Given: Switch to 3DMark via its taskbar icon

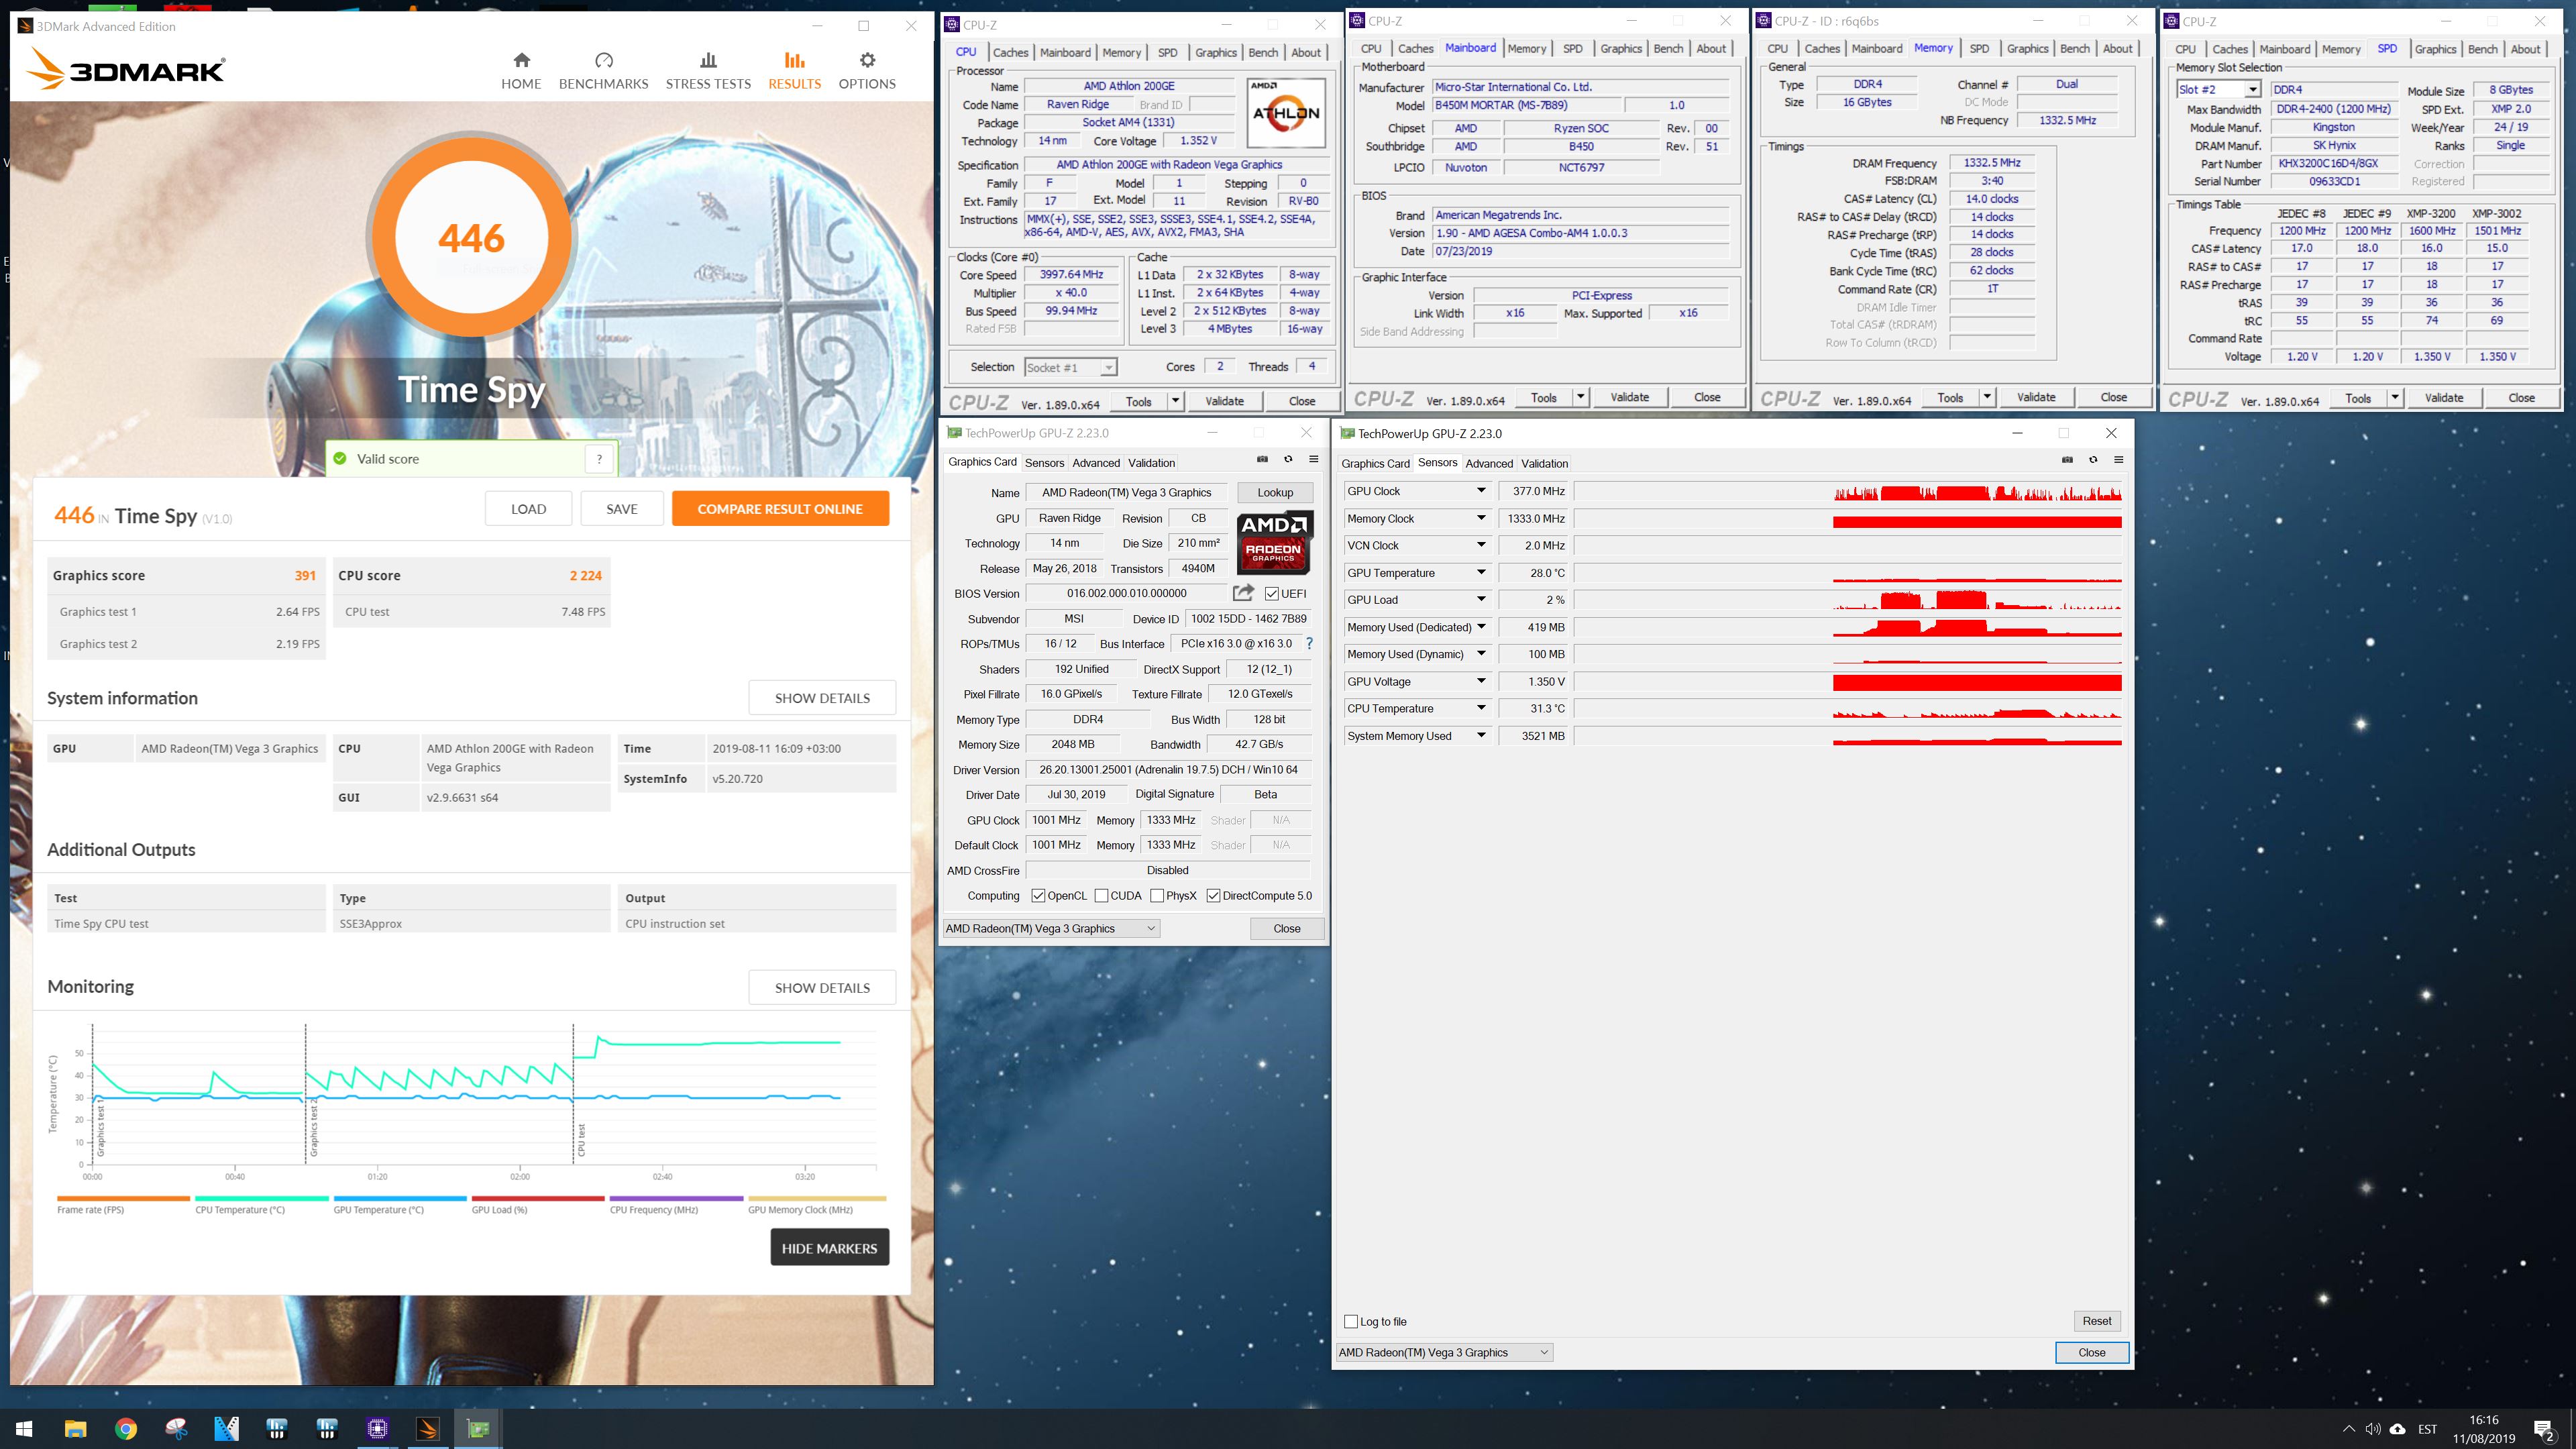Looking at the screenshot, I should click(427, 1428).
